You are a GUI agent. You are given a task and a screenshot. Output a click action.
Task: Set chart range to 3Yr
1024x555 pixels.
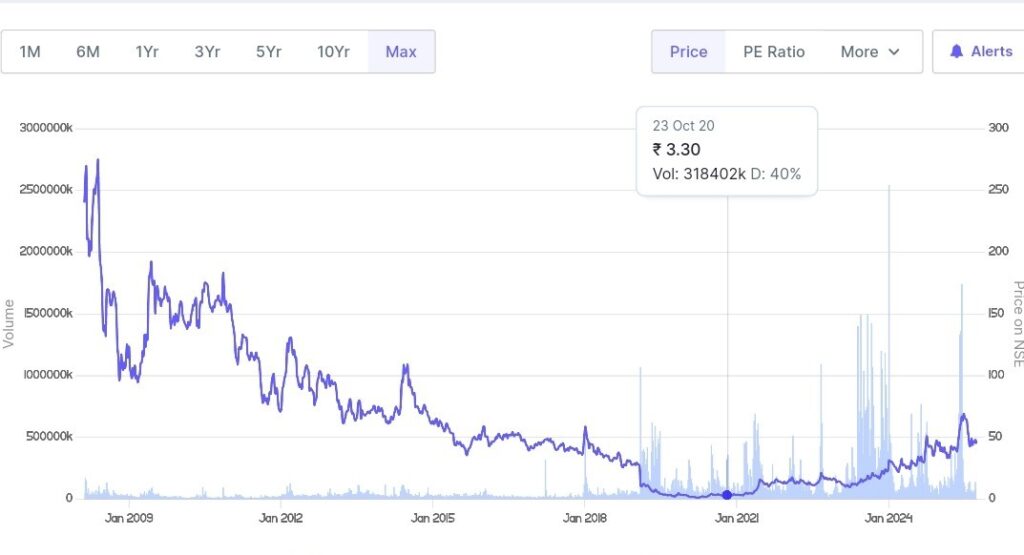click(x=207, y=51)
